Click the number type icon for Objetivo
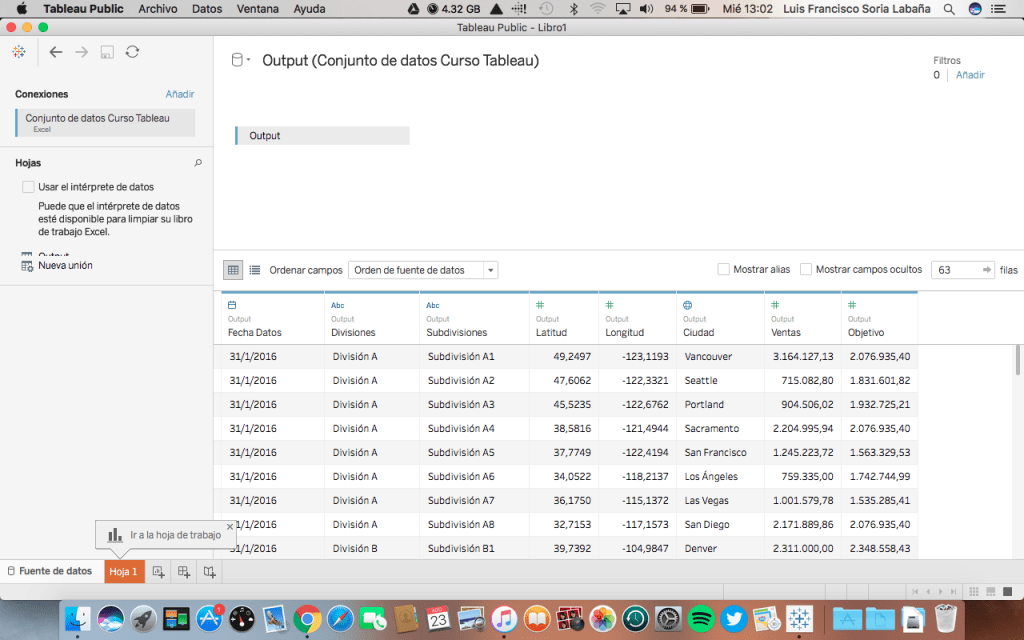This screenshot has height=640, width=1024. point(852,305)
